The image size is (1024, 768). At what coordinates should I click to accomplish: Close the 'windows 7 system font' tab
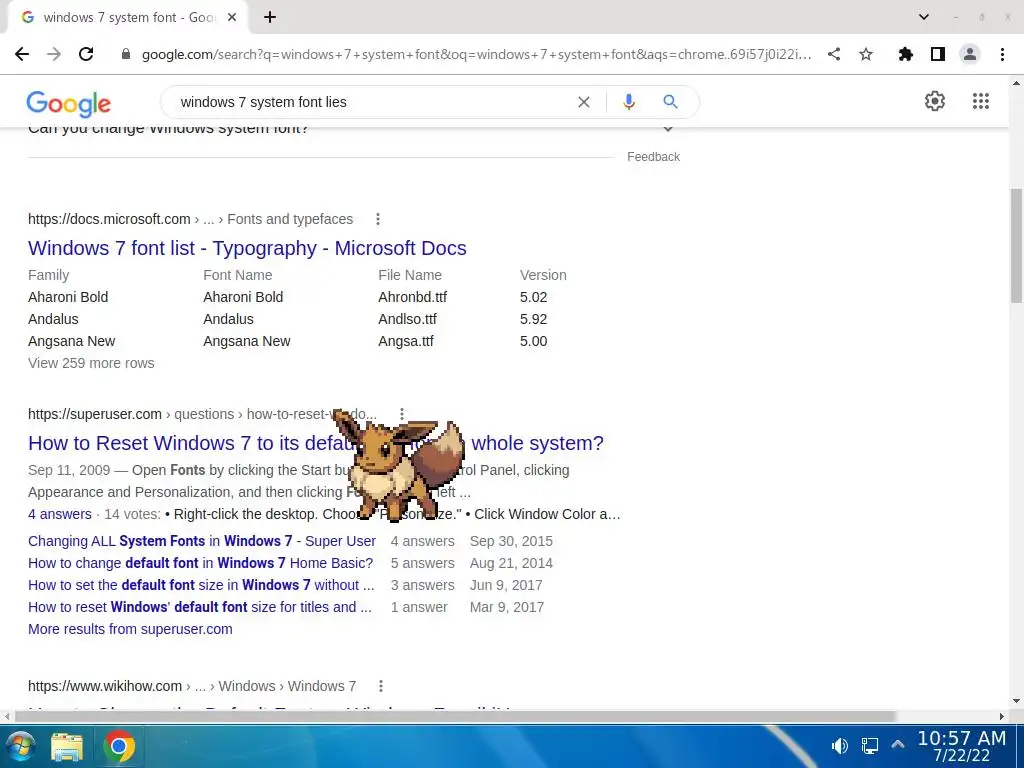click(232, 18)
